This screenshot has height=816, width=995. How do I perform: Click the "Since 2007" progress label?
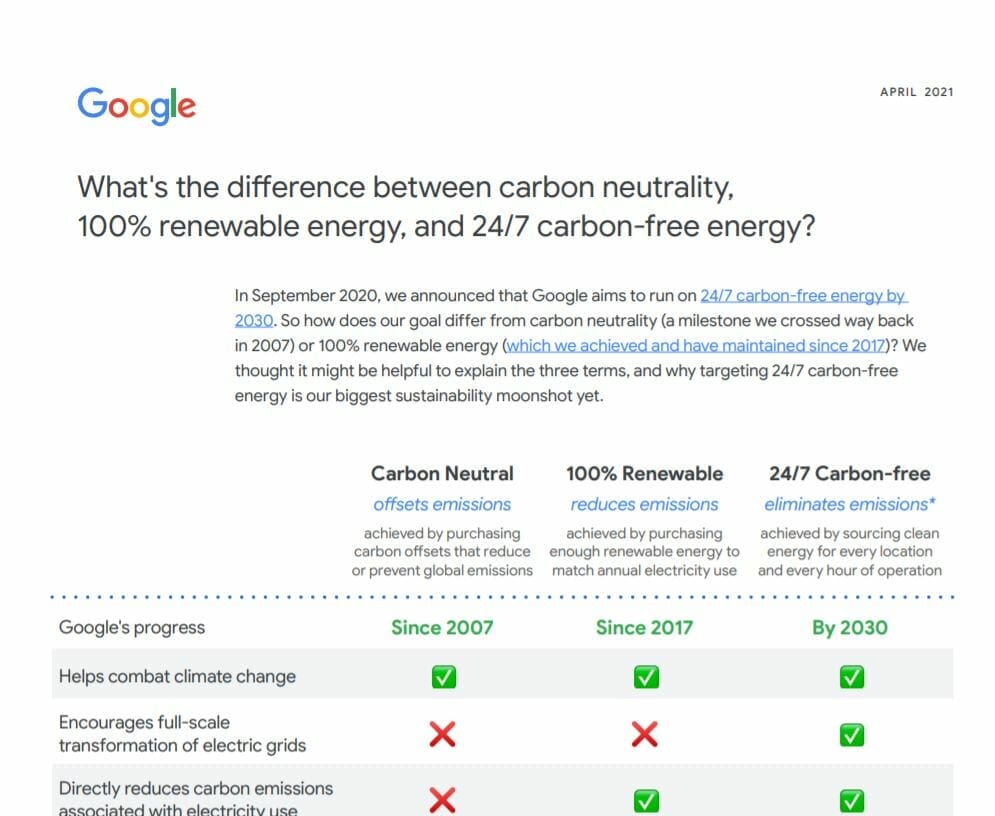(x=442, y=628)
